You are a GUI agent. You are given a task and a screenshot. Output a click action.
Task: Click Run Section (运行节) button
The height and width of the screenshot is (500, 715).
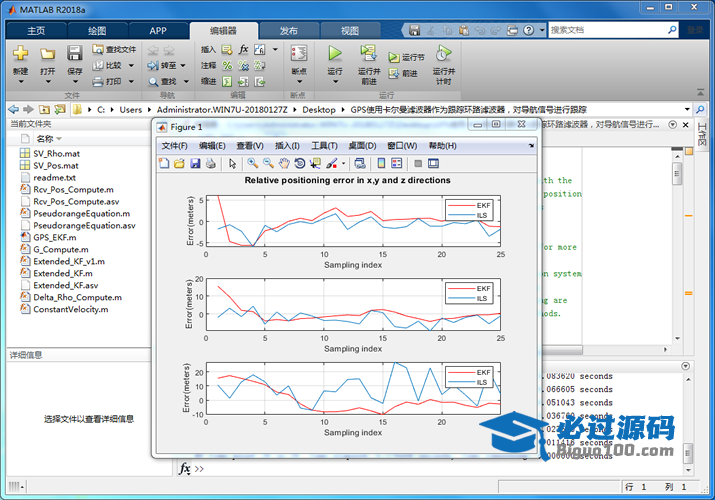pyautogui.click(x=406, y=57)
